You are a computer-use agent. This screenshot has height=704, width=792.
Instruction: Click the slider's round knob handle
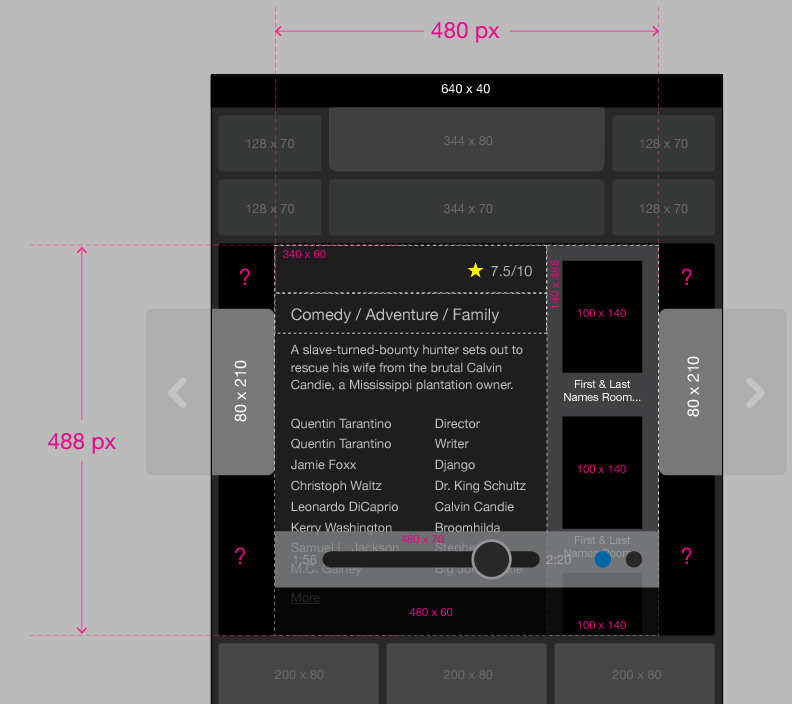[491, 559]
